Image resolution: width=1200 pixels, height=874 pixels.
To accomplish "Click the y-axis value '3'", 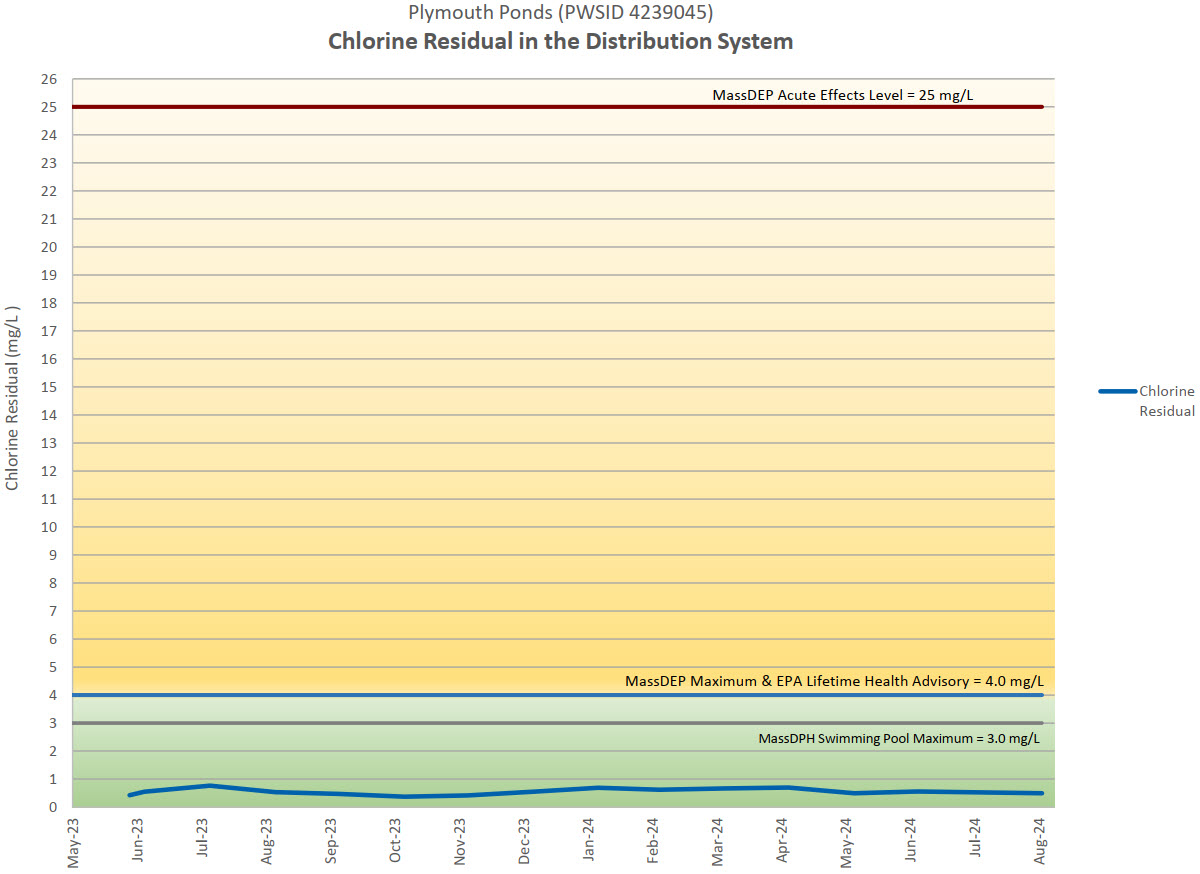I will (54, 723).
